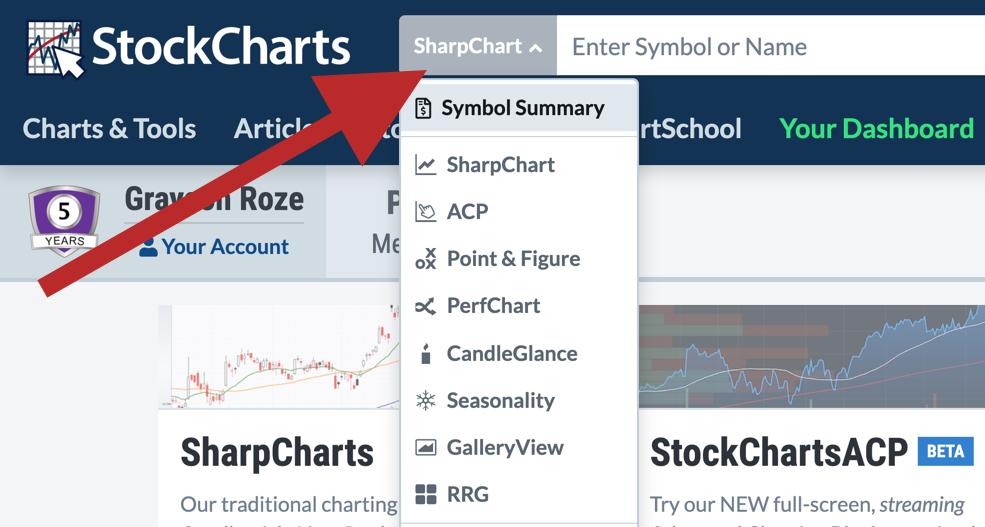
Task: Click the Point & Figure XO icon
Action: [x=426, y=259]
